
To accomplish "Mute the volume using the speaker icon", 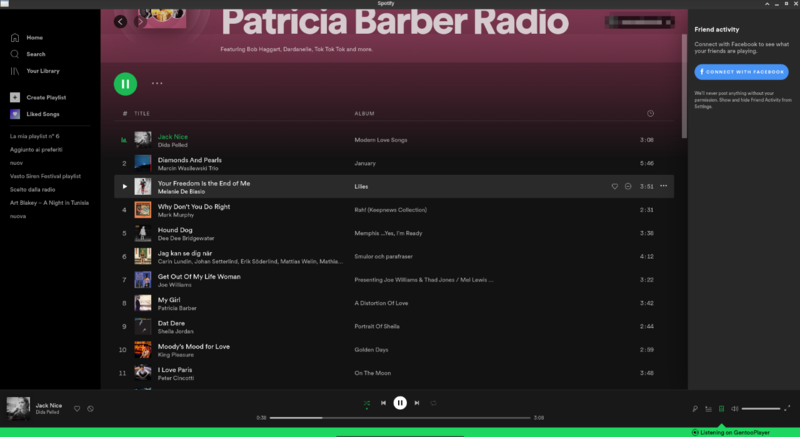I will [x=735, y=408].
